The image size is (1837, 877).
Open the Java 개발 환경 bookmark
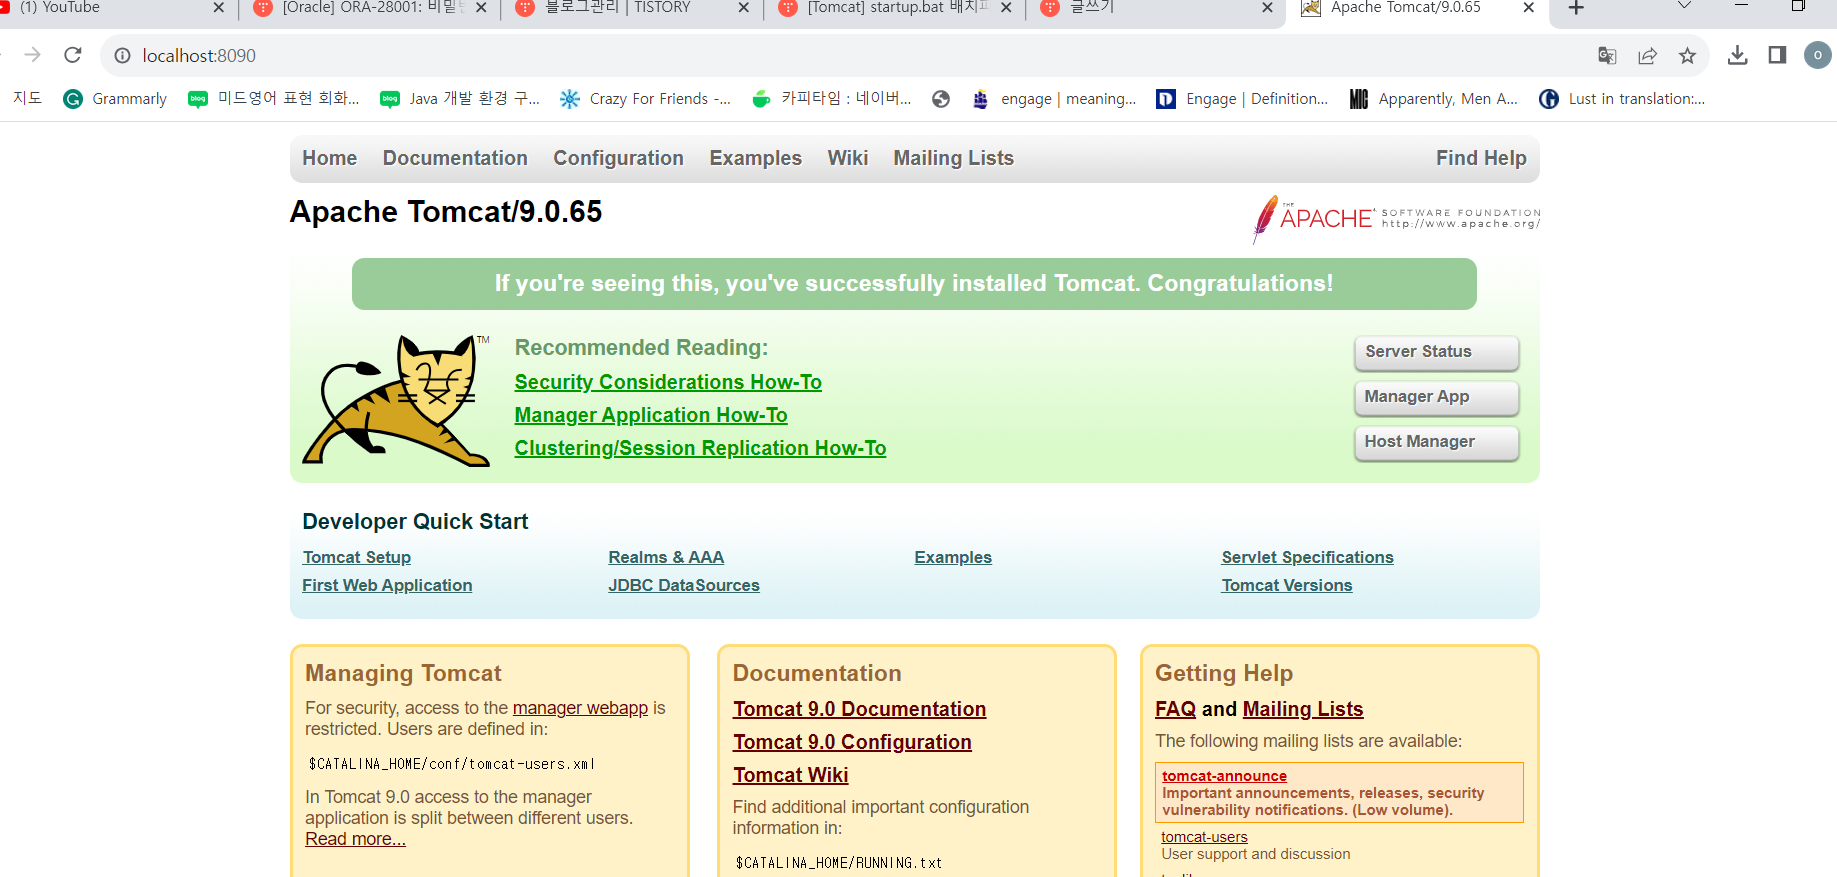(460, 99)
